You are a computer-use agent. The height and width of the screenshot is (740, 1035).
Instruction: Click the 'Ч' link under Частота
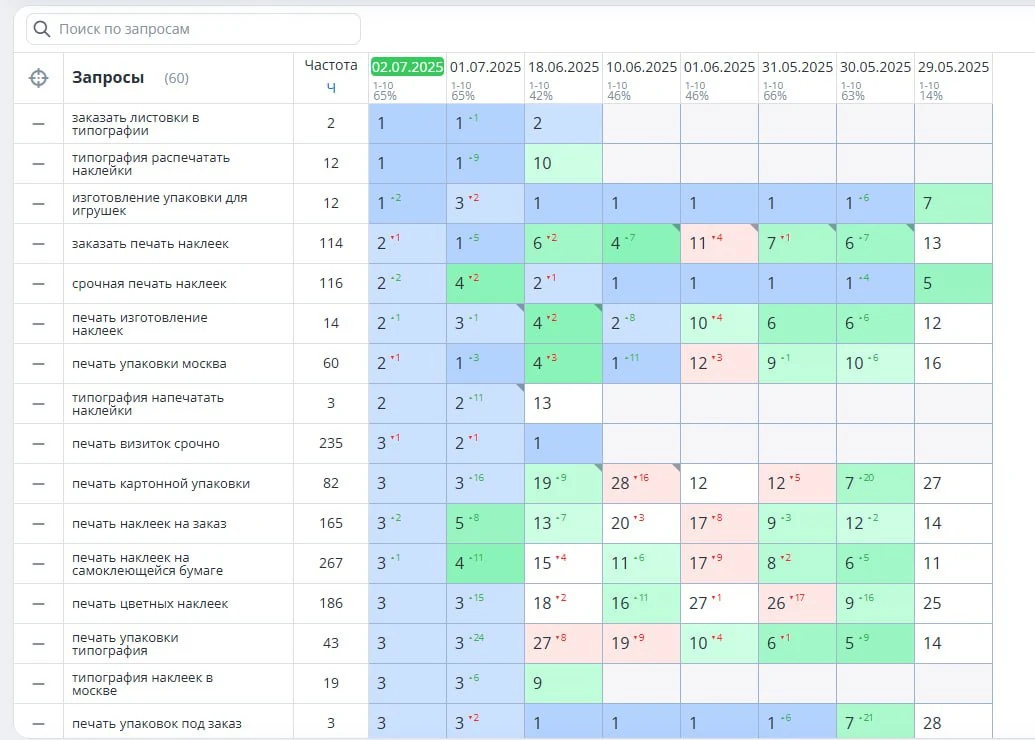click(x=331, y=87)
